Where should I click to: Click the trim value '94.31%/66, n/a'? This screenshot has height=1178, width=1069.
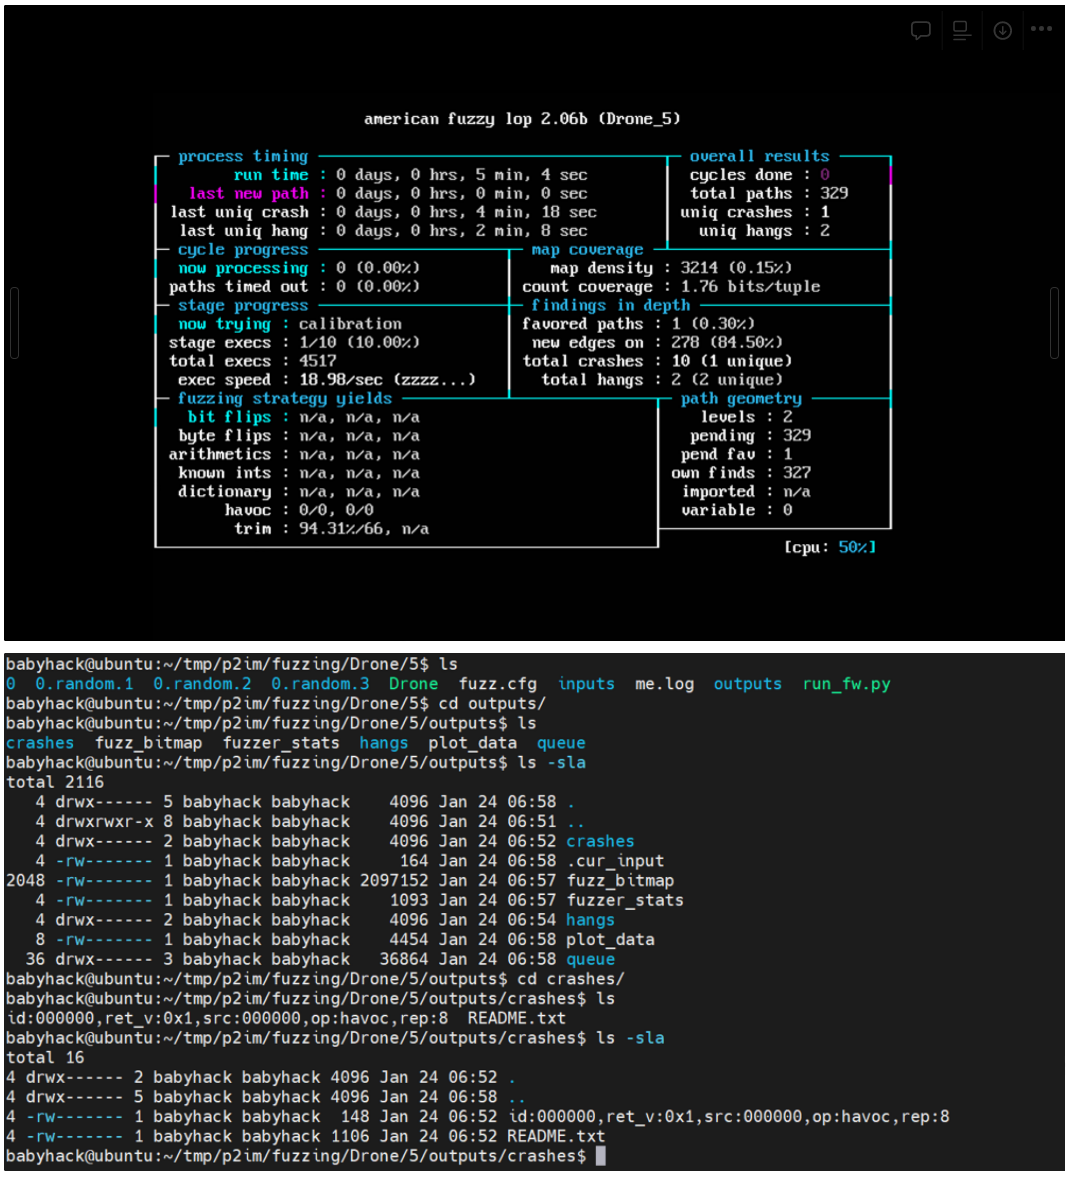[x=364, y=529]
